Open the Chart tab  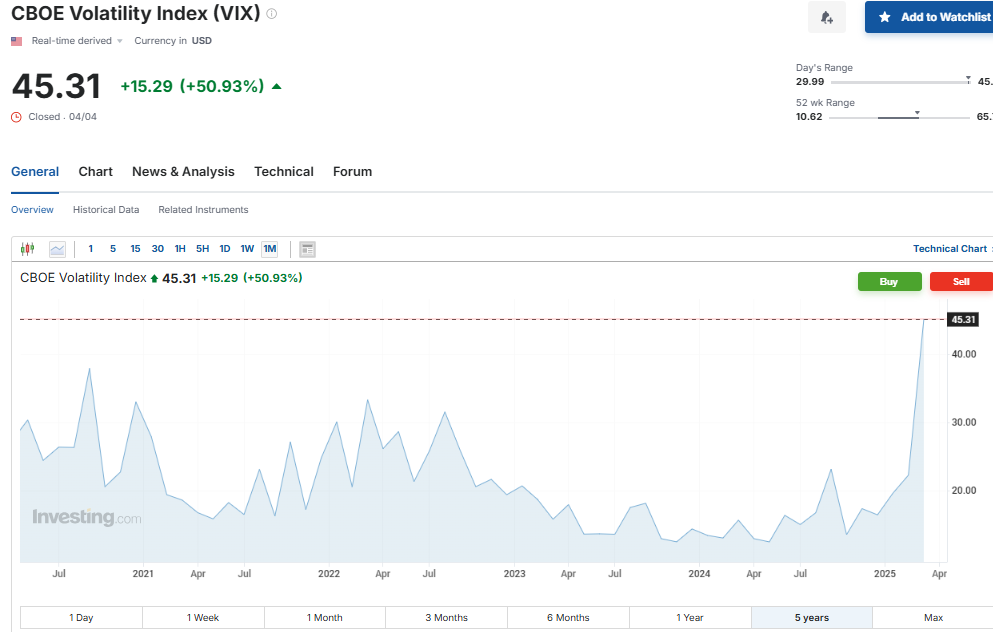pyautogui.click(x=96, y=172)
